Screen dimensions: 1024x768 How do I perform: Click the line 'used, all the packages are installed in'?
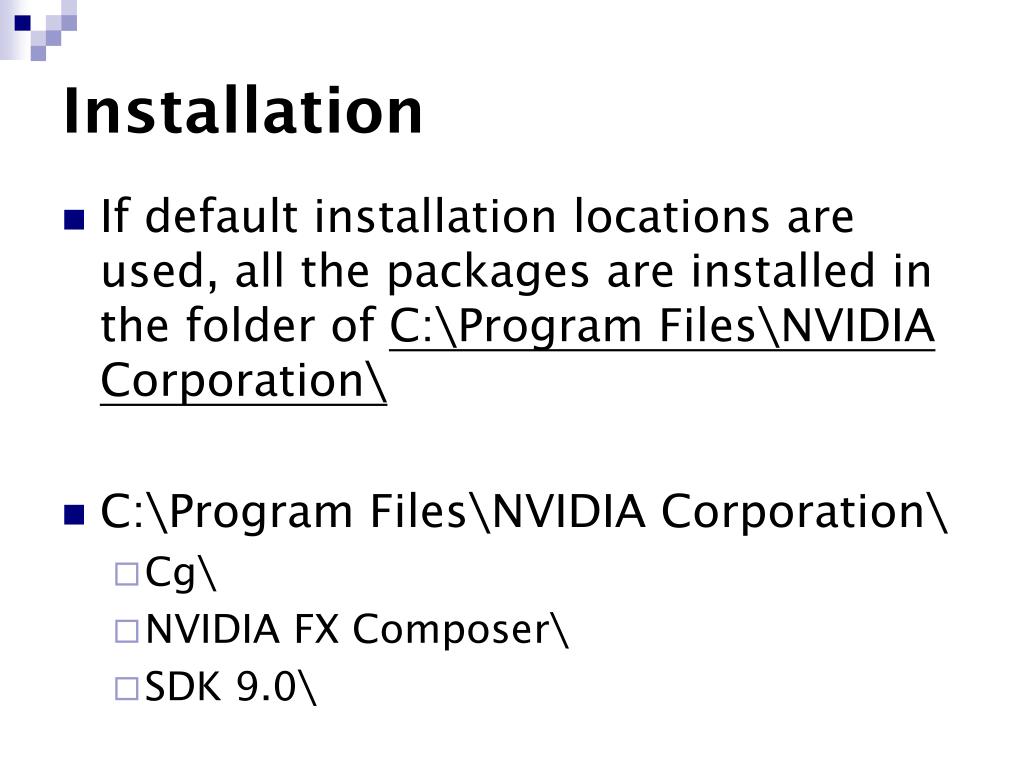click(516, 272)
